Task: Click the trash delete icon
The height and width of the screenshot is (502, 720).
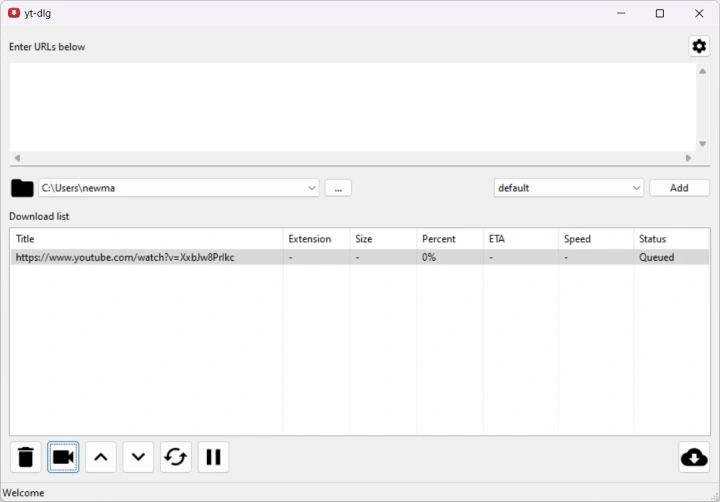Action: point(26,457)
